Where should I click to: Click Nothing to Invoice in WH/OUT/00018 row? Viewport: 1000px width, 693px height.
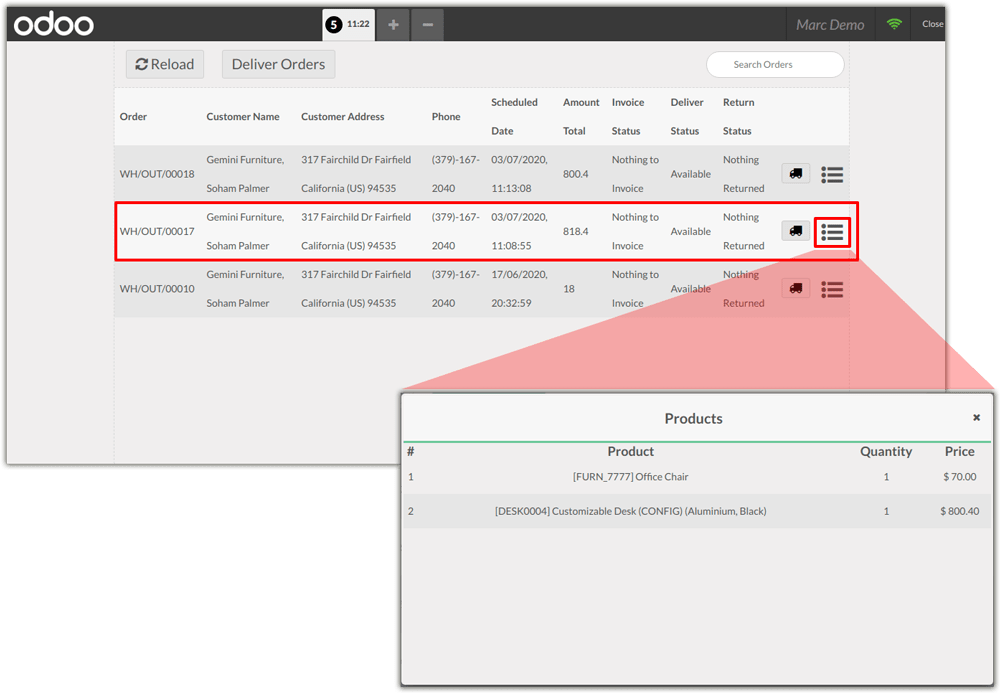(x=635, y=174)
